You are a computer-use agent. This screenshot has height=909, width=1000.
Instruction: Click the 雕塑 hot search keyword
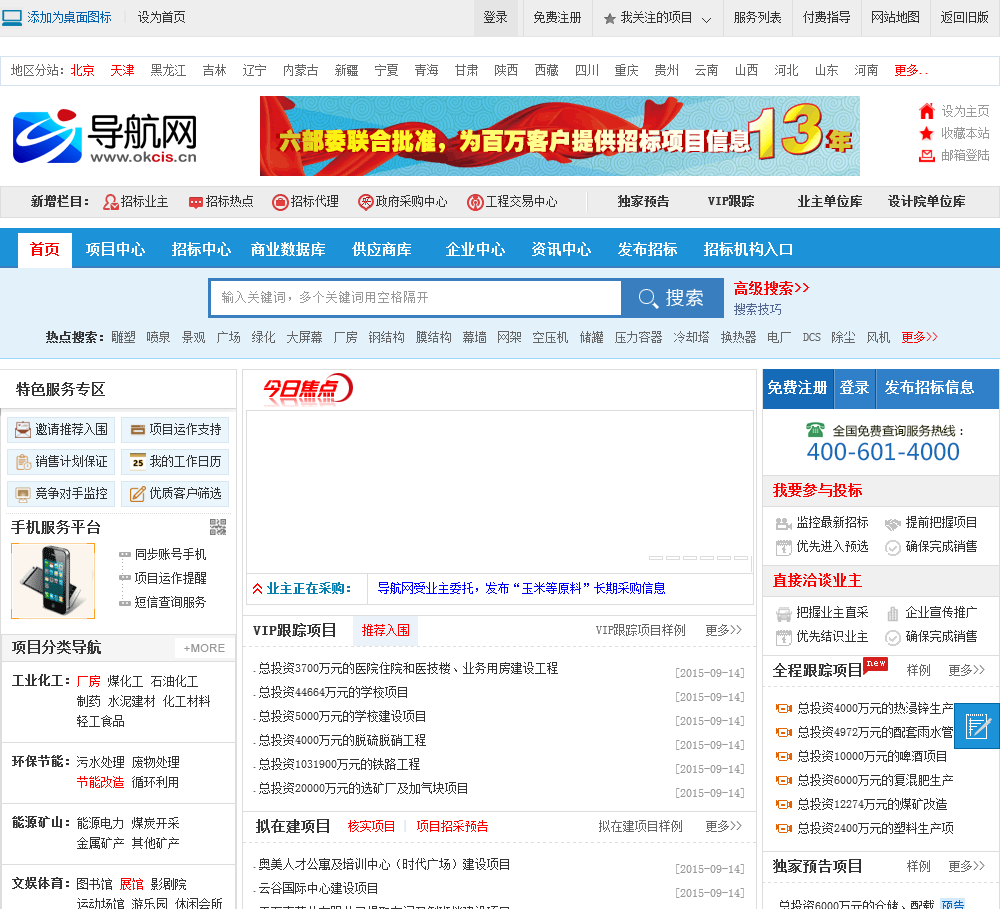pos(123,337)
